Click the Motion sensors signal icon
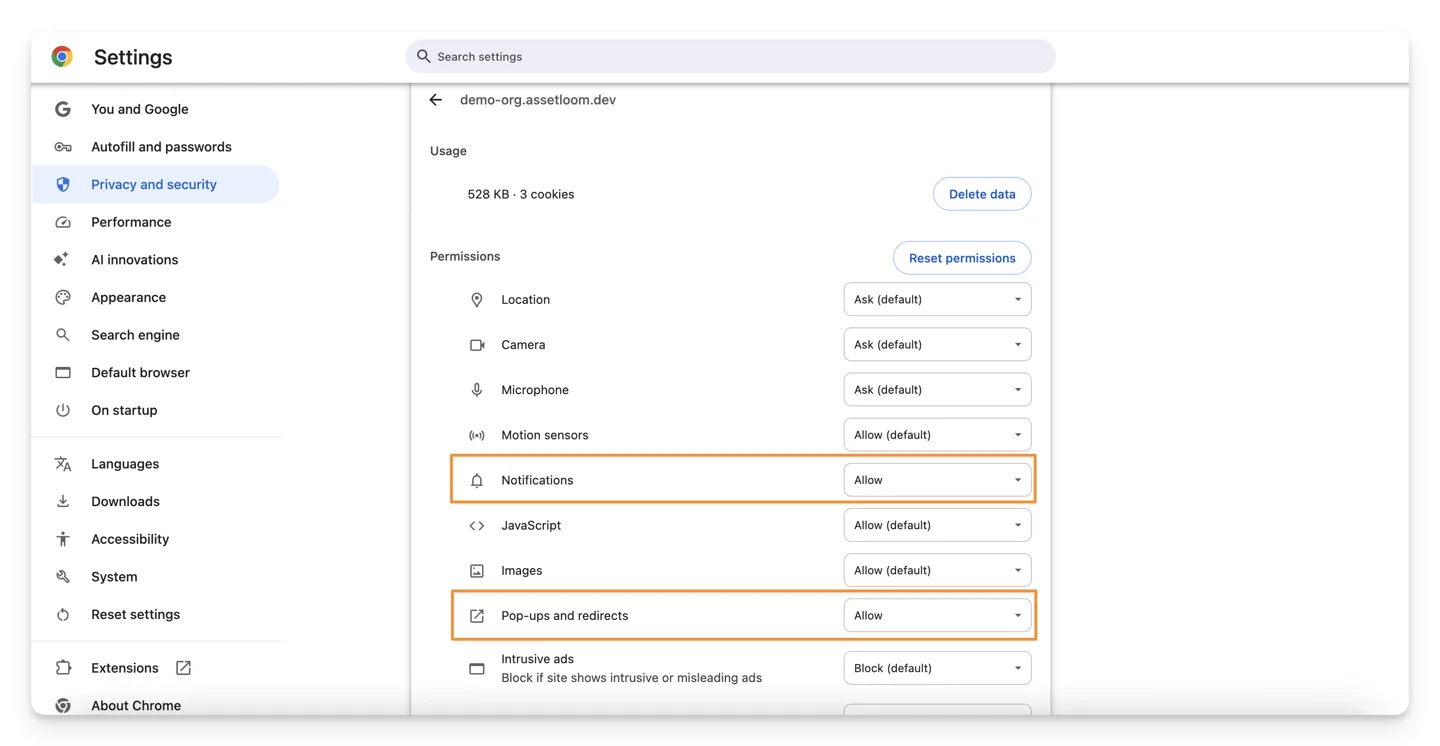 (x=477, y=436)
